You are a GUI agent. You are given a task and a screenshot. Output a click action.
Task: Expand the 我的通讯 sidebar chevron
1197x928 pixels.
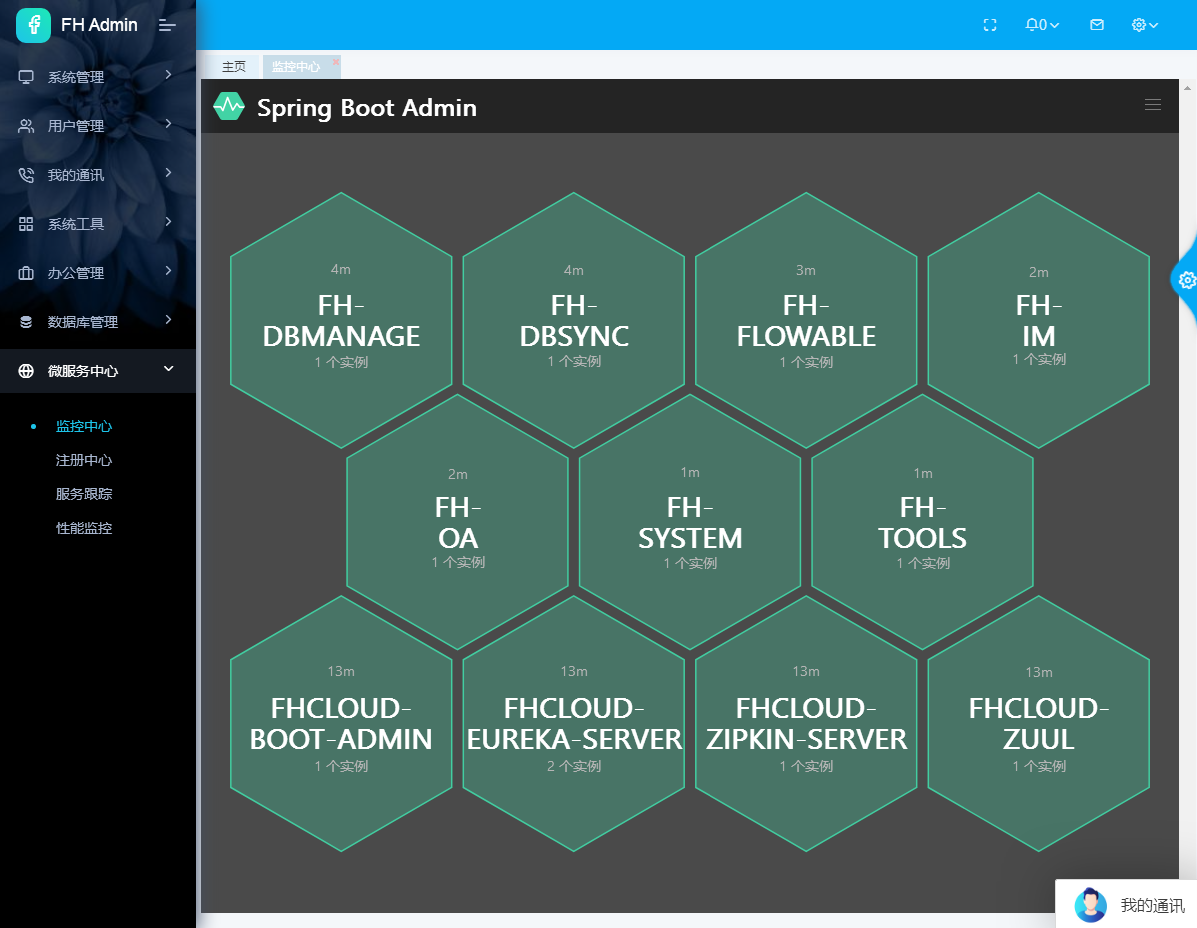(x=169, y=172)
